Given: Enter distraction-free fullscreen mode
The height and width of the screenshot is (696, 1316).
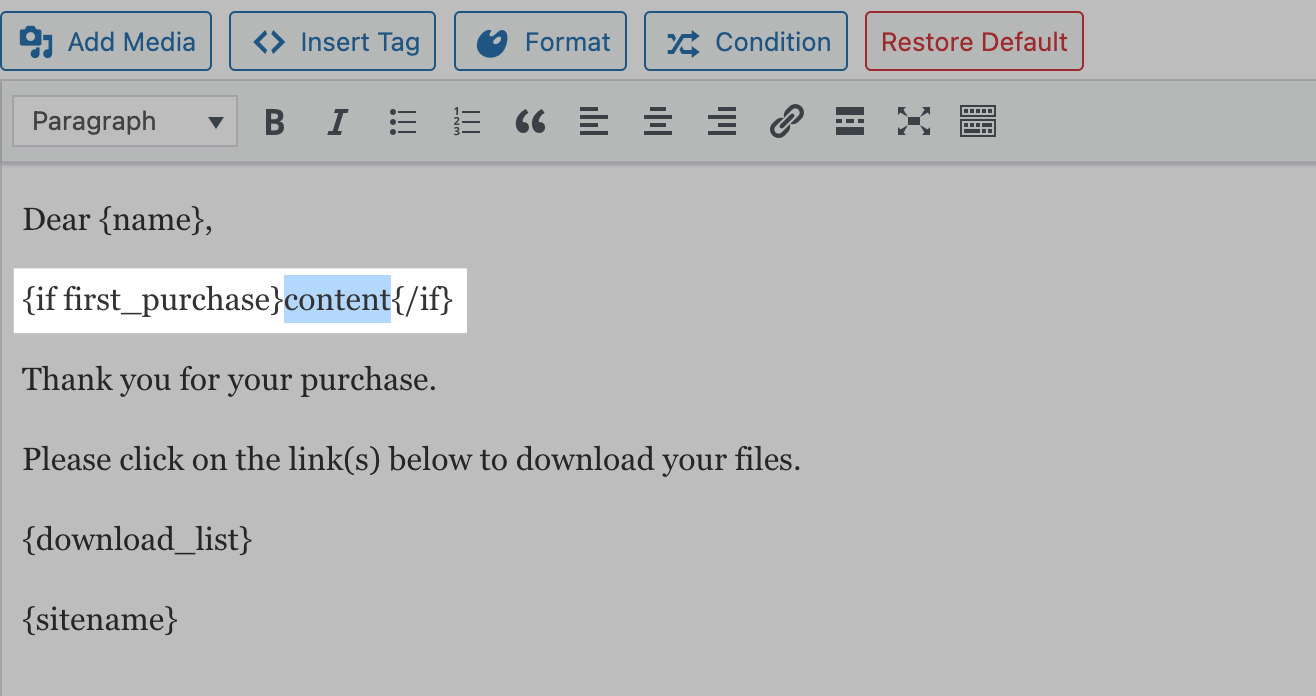Looking at the screenshot, I should pos(914,121).
